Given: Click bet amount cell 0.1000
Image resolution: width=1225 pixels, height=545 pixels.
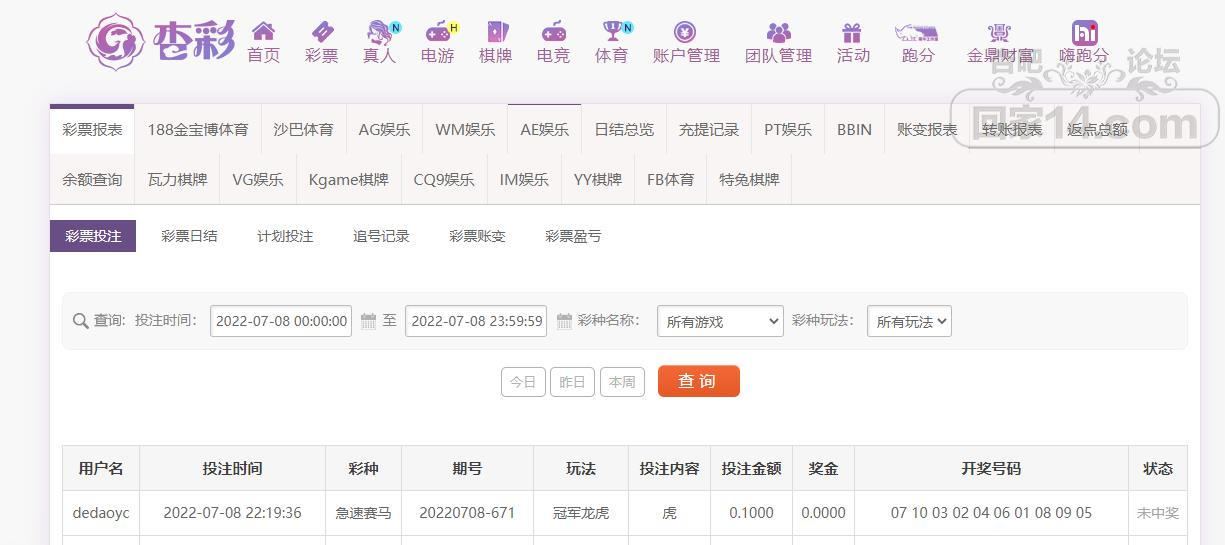Looking at the screenshot, I should tap(751, 513).
